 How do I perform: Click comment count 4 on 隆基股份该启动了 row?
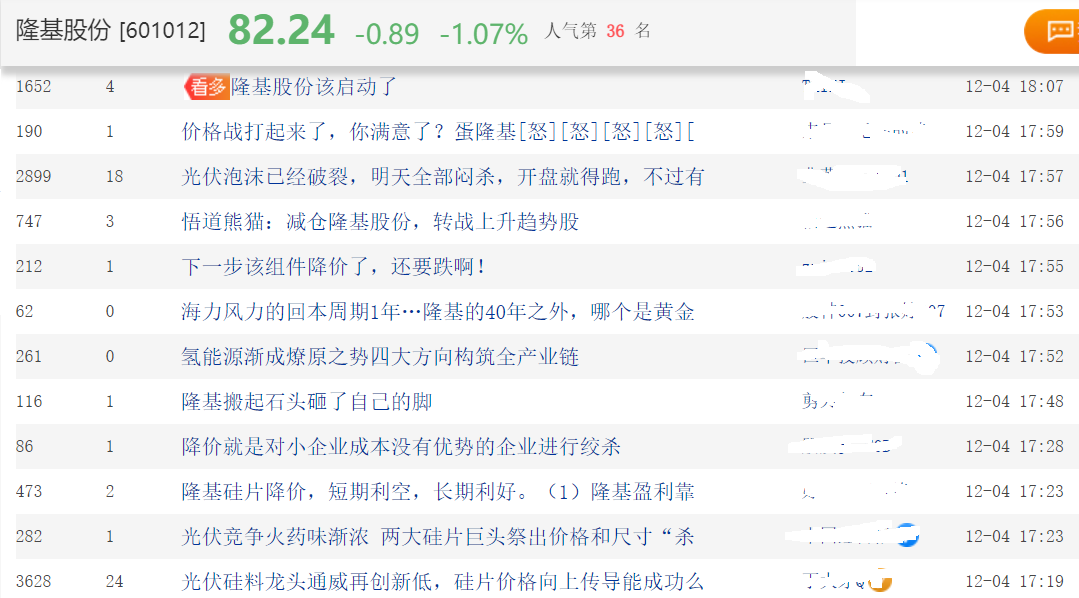(x=110, y=87)
